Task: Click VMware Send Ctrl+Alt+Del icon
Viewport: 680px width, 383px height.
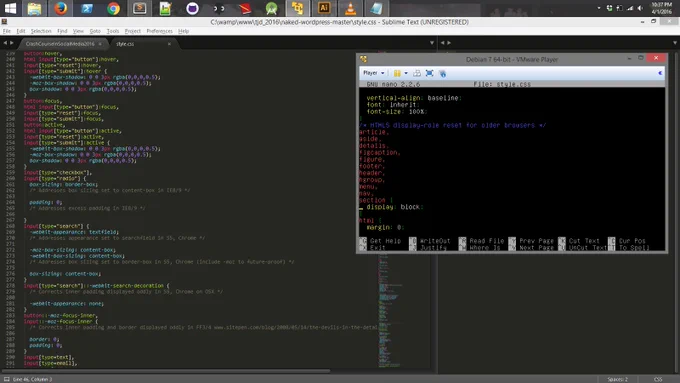Action: coord(417,73)
